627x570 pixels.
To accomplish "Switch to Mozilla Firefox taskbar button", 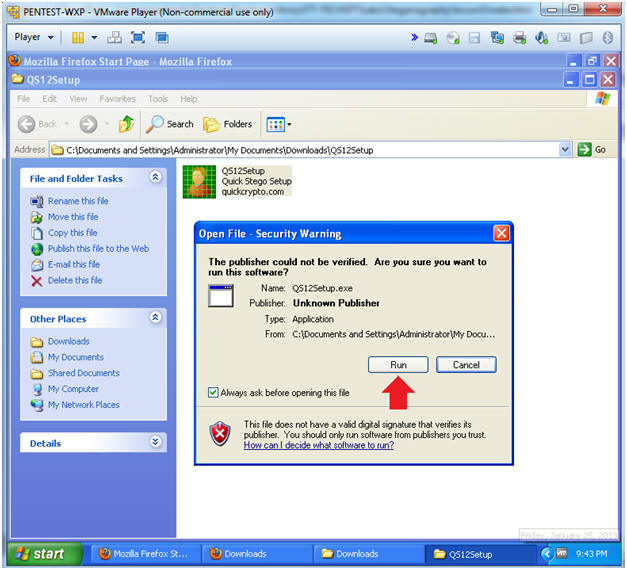I will [145, 554].
